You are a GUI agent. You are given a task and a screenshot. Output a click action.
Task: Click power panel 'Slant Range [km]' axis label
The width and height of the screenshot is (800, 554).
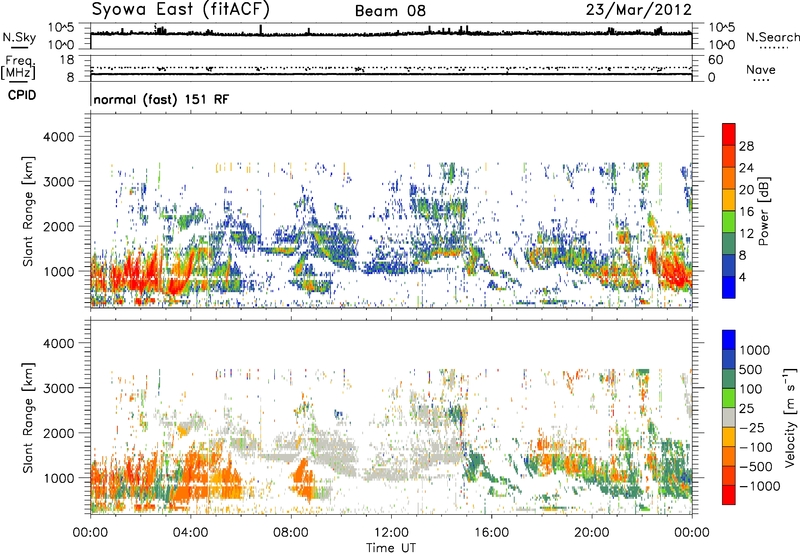28,211
